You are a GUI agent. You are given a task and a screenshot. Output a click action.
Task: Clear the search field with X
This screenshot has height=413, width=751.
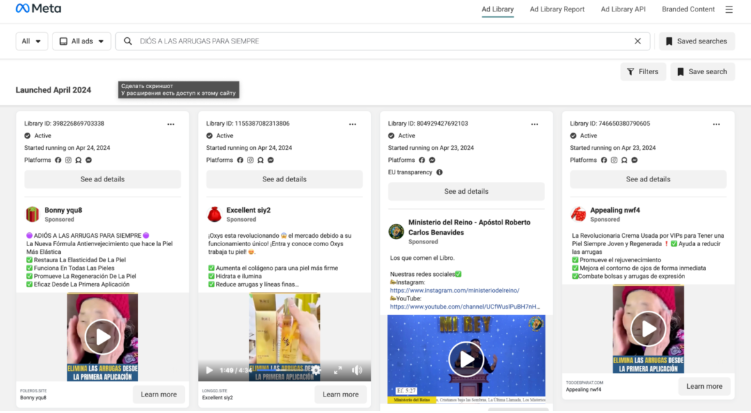coord(638,41)
